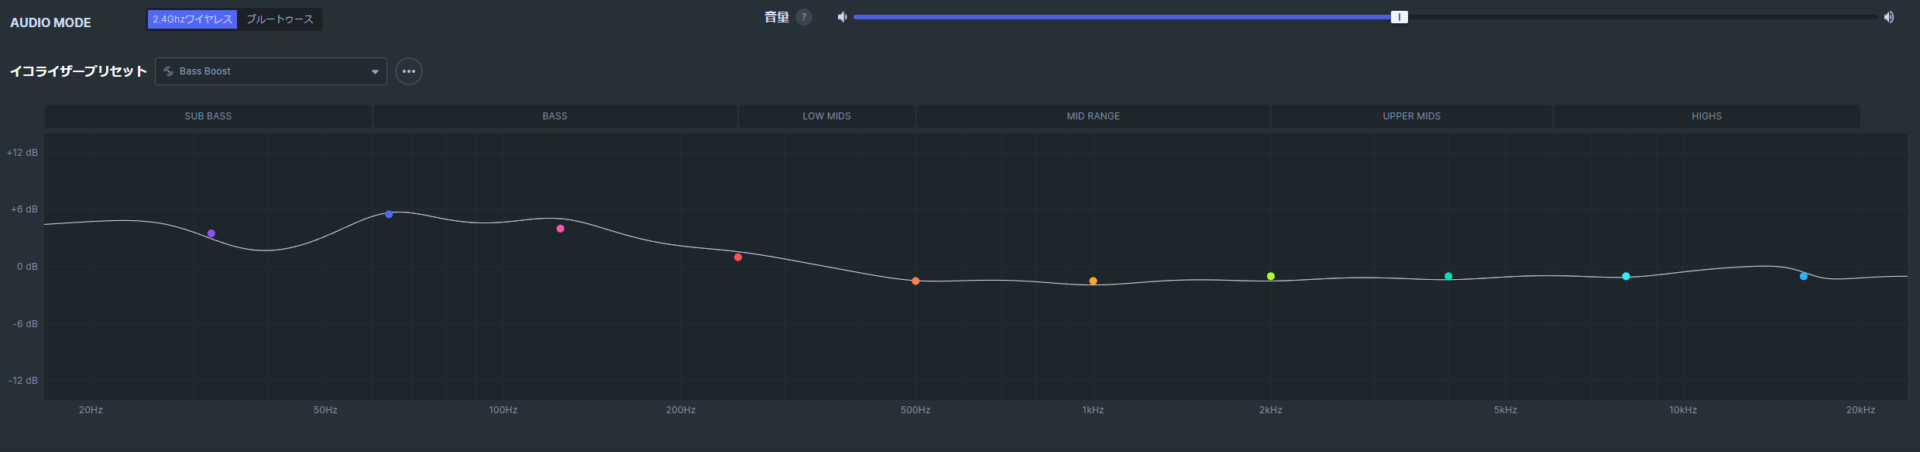Select the pink EQ point near 125Hz
1920x452 pixels.
[560, 229]
